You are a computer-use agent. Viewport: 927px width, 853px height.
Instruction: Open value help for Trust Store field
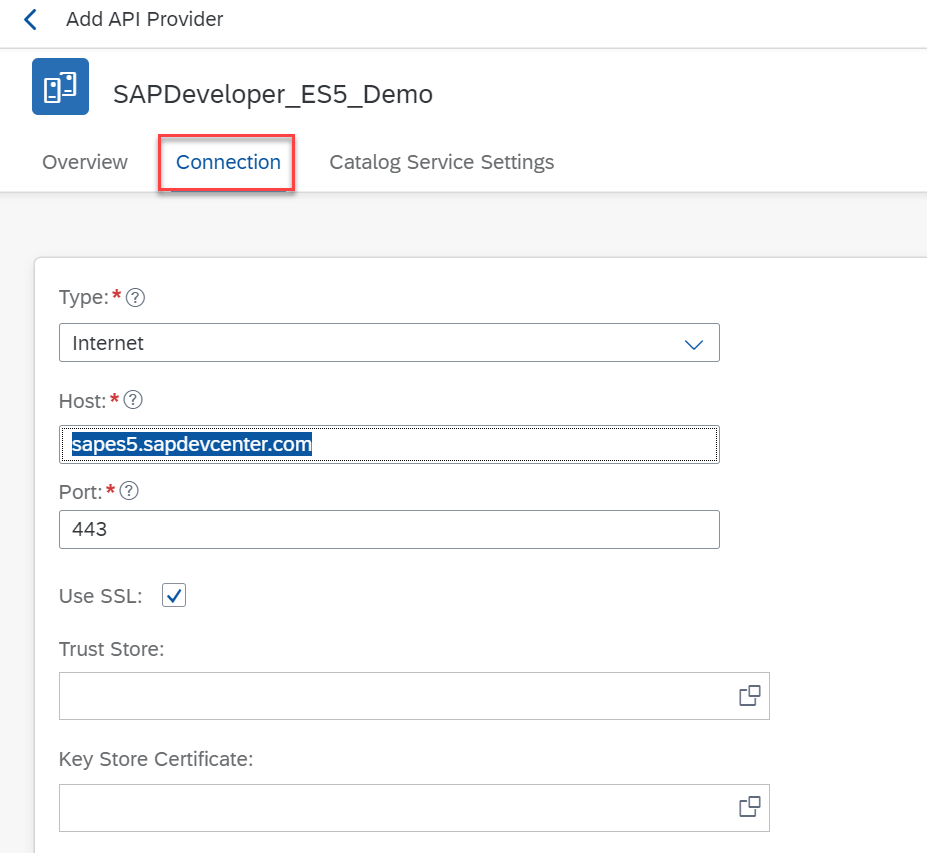tap(749, 696)
